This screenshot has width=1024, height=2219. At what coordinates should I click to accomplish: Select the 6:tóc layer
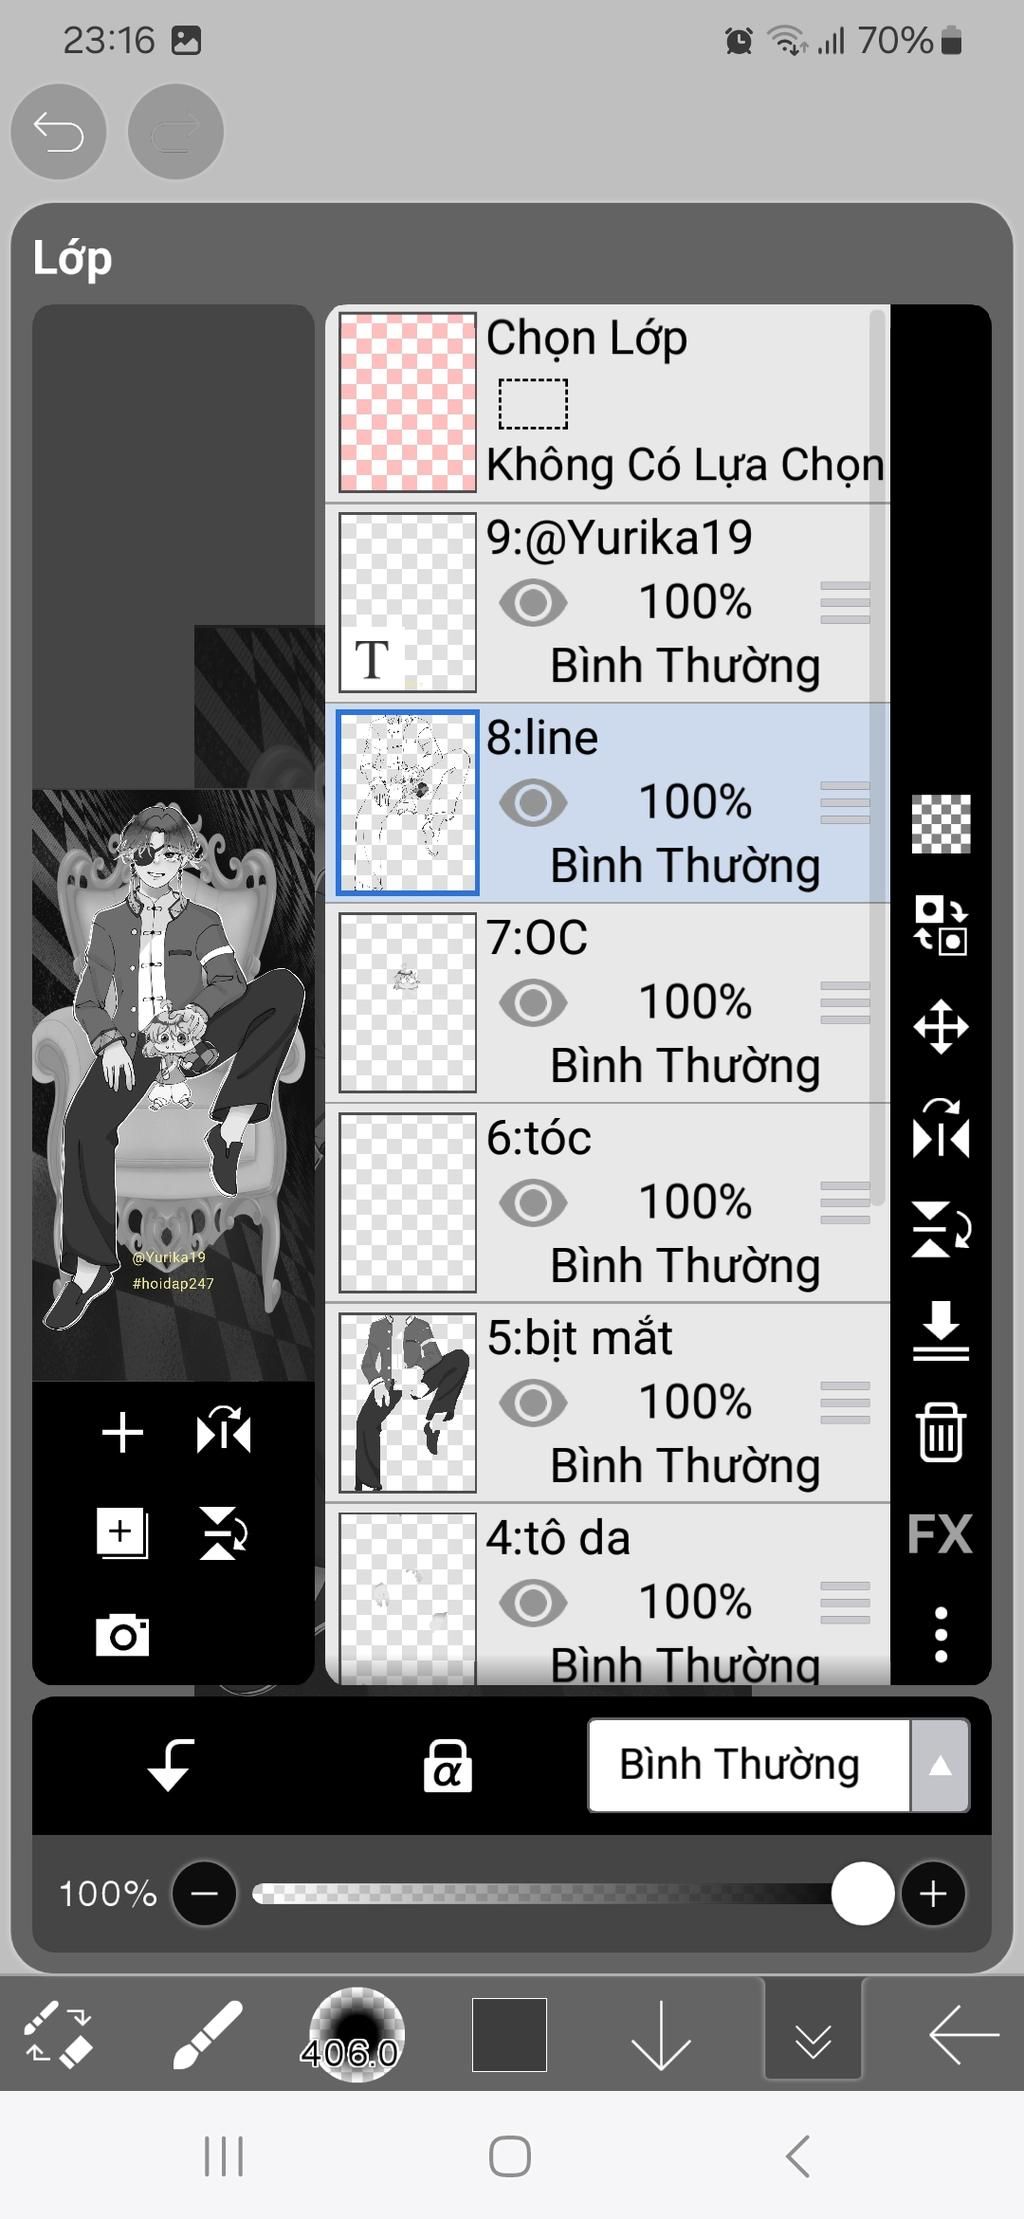pyautogui.click(x=607, y=1203)
